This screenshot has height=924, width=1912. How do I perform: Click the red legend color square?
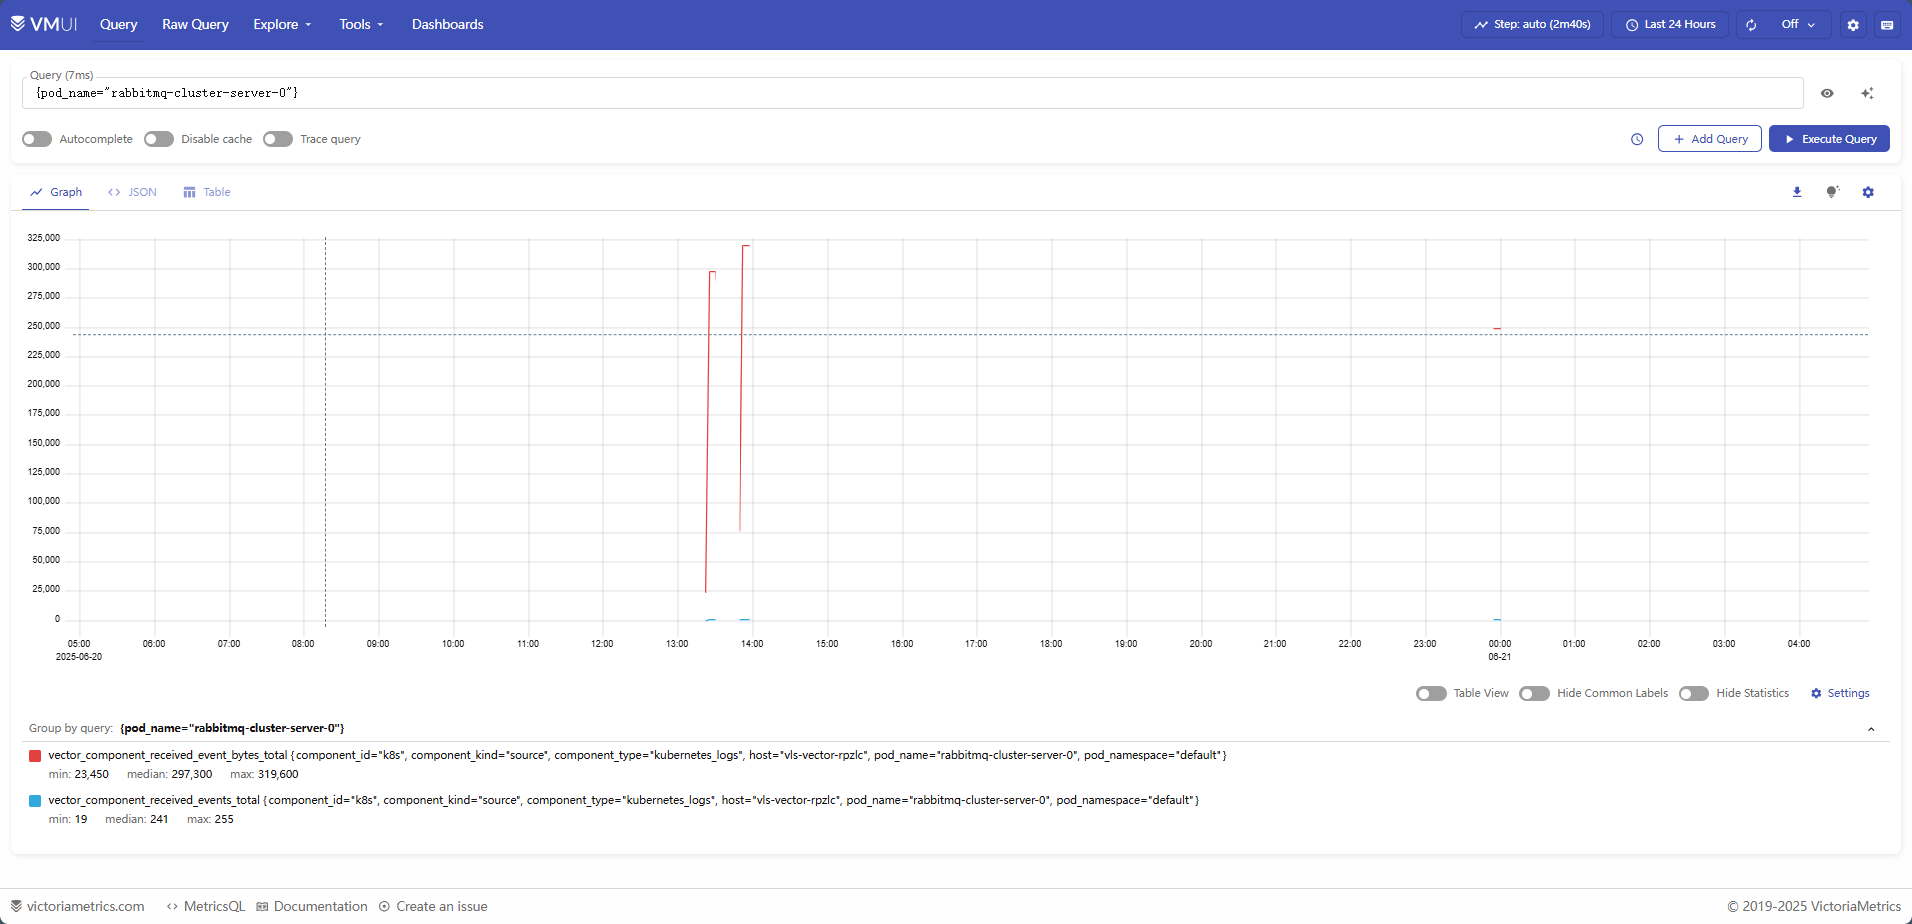[34, 755]
